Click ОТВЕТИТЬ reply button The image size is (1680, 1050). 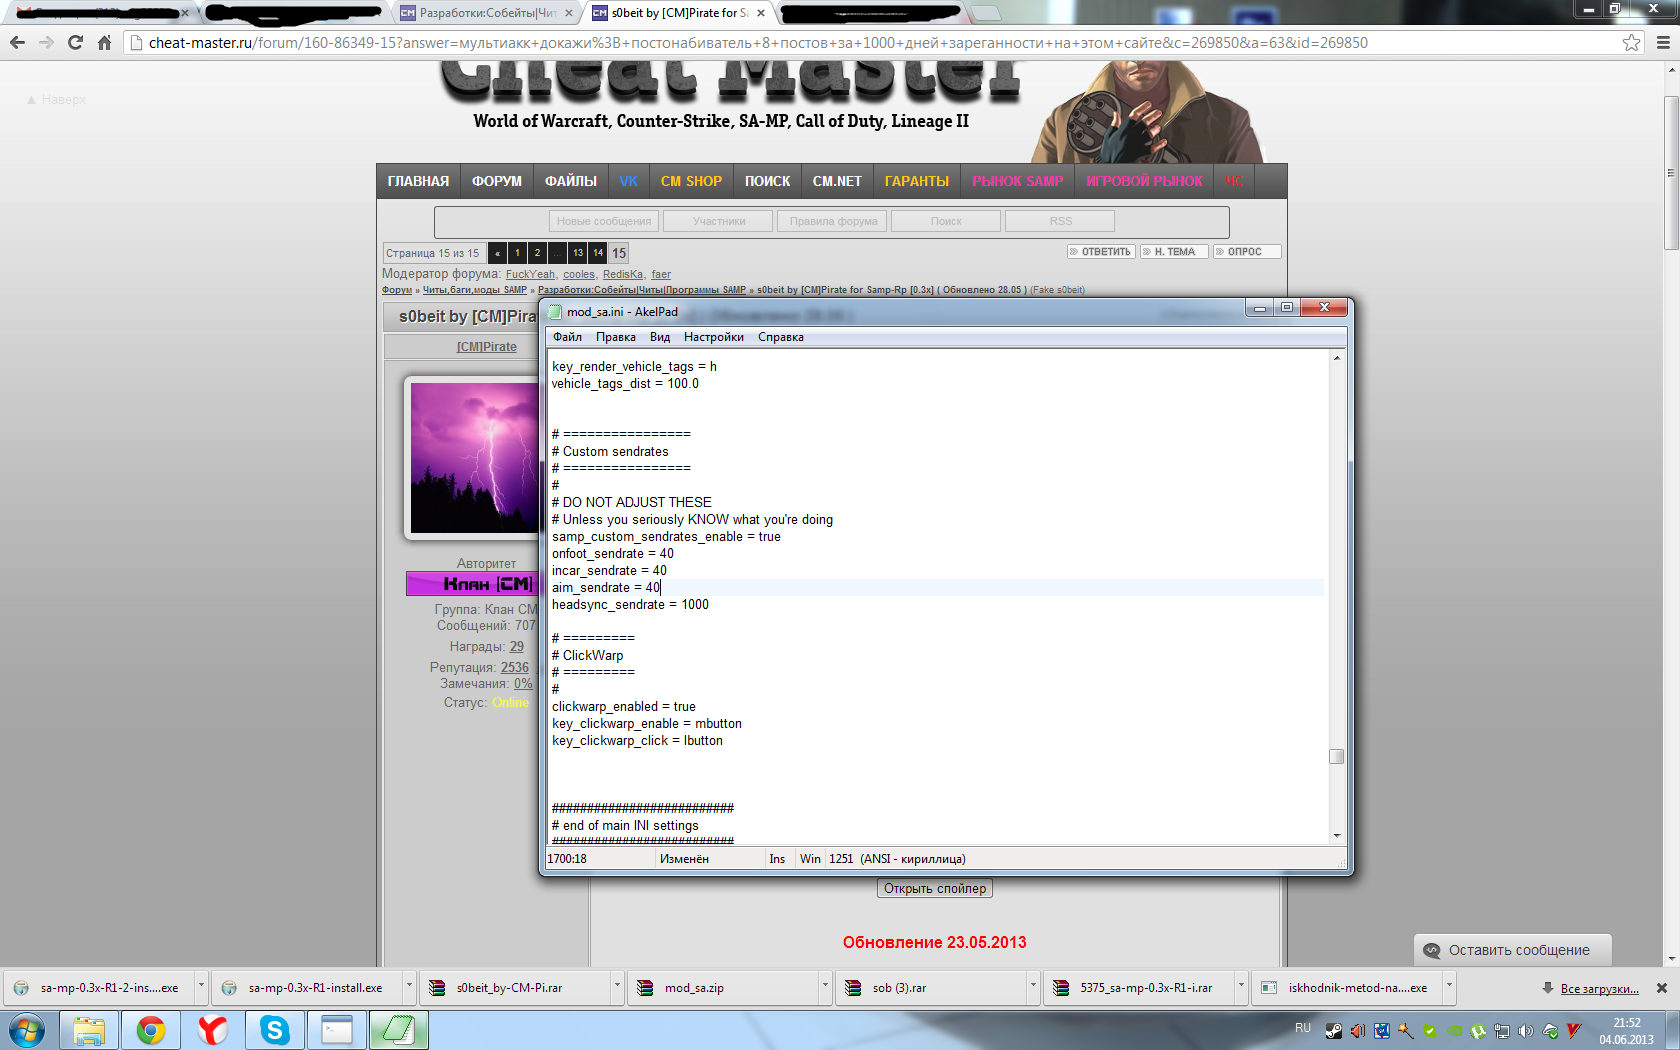pyautogui.click(x=1101, y=252)
